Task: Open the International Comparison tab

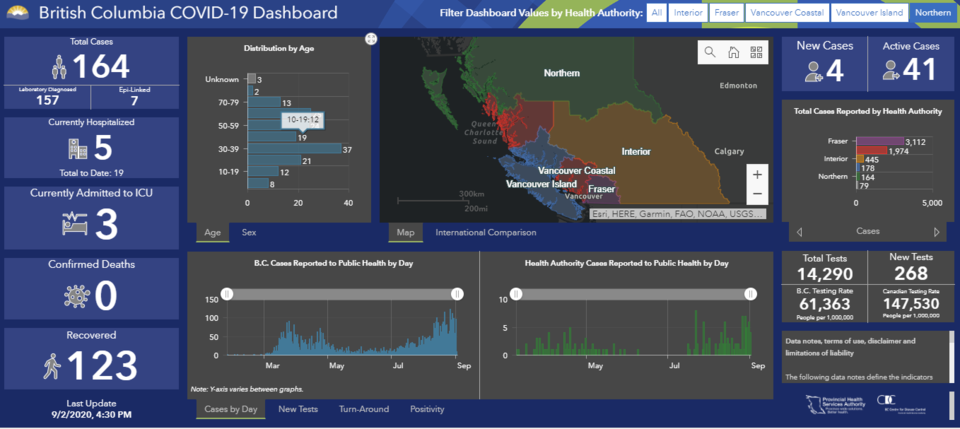Action: pyautogui.click(x=486, y=233)
